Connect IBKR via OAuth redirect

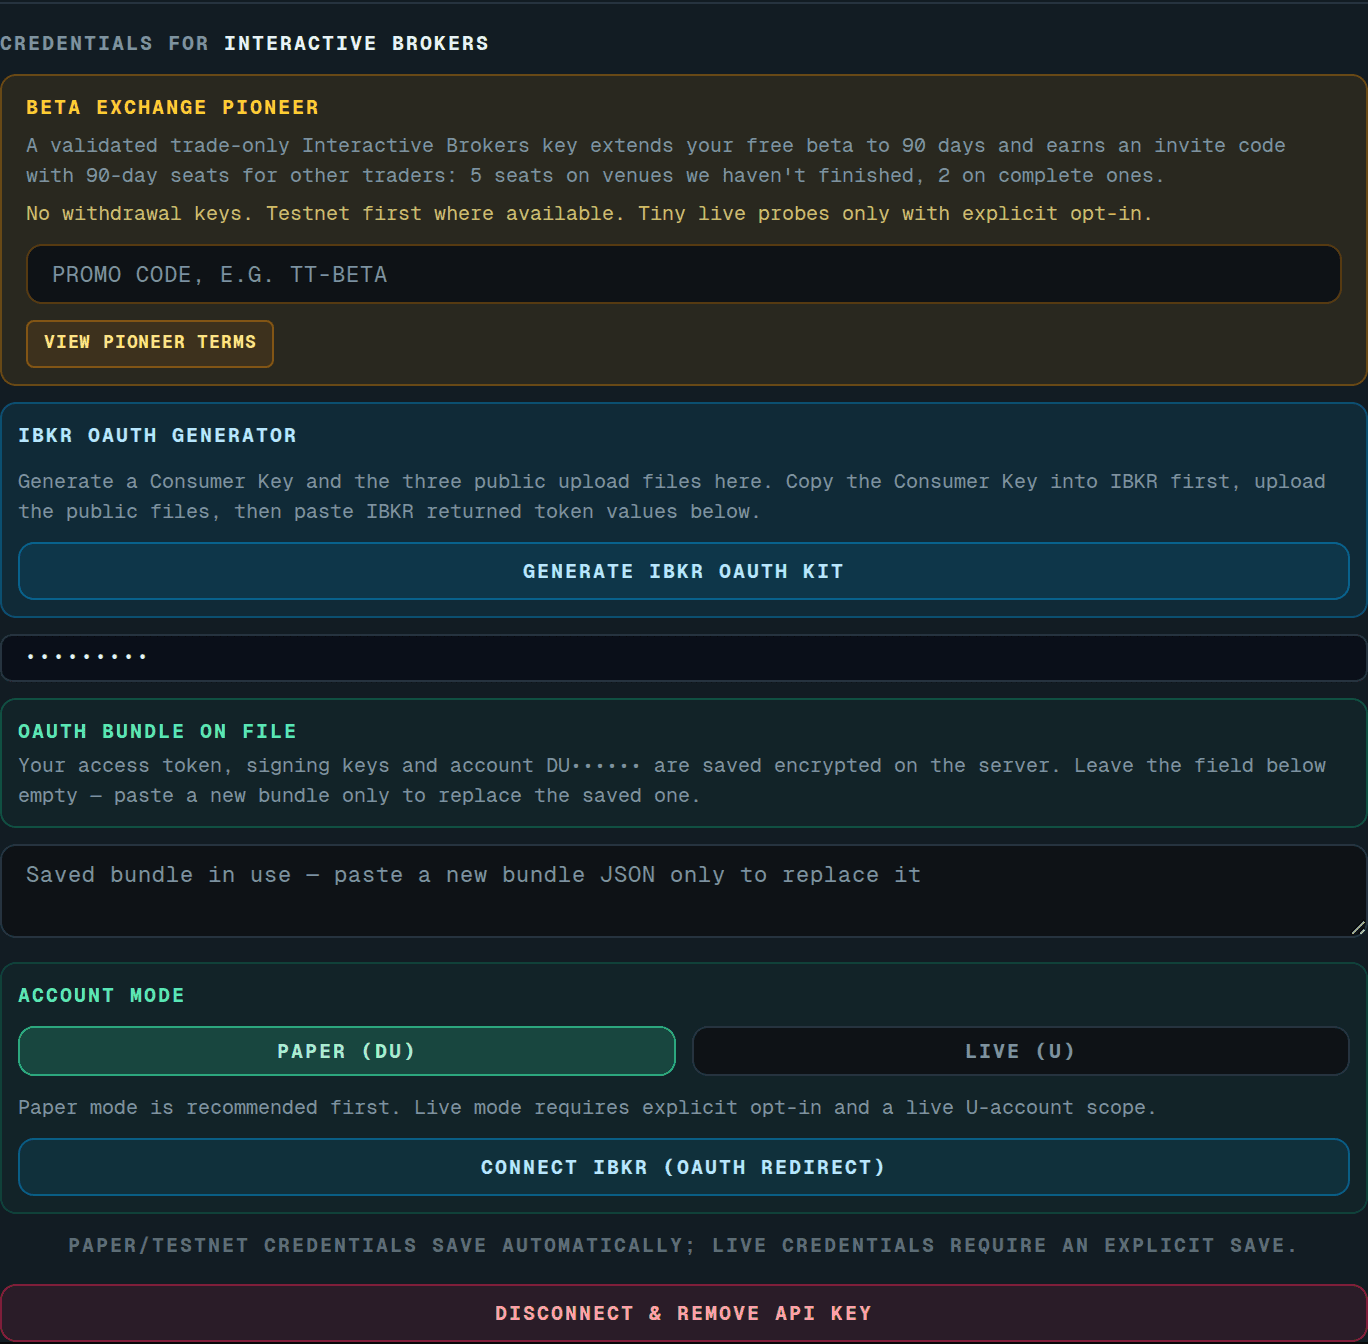[x=683, y=1167]
